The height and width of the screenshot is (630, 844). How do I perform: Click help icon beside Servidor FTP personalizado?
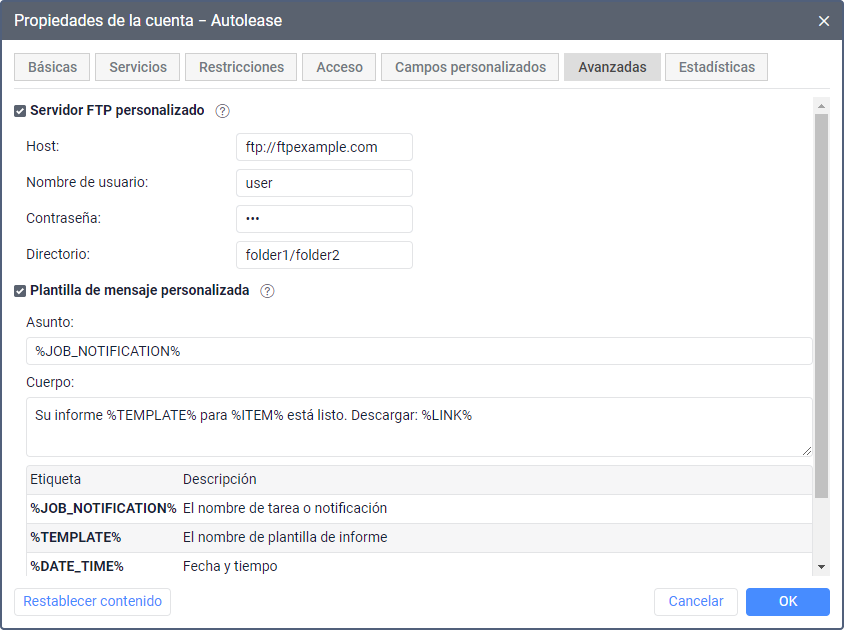click(x=223, y=111)
